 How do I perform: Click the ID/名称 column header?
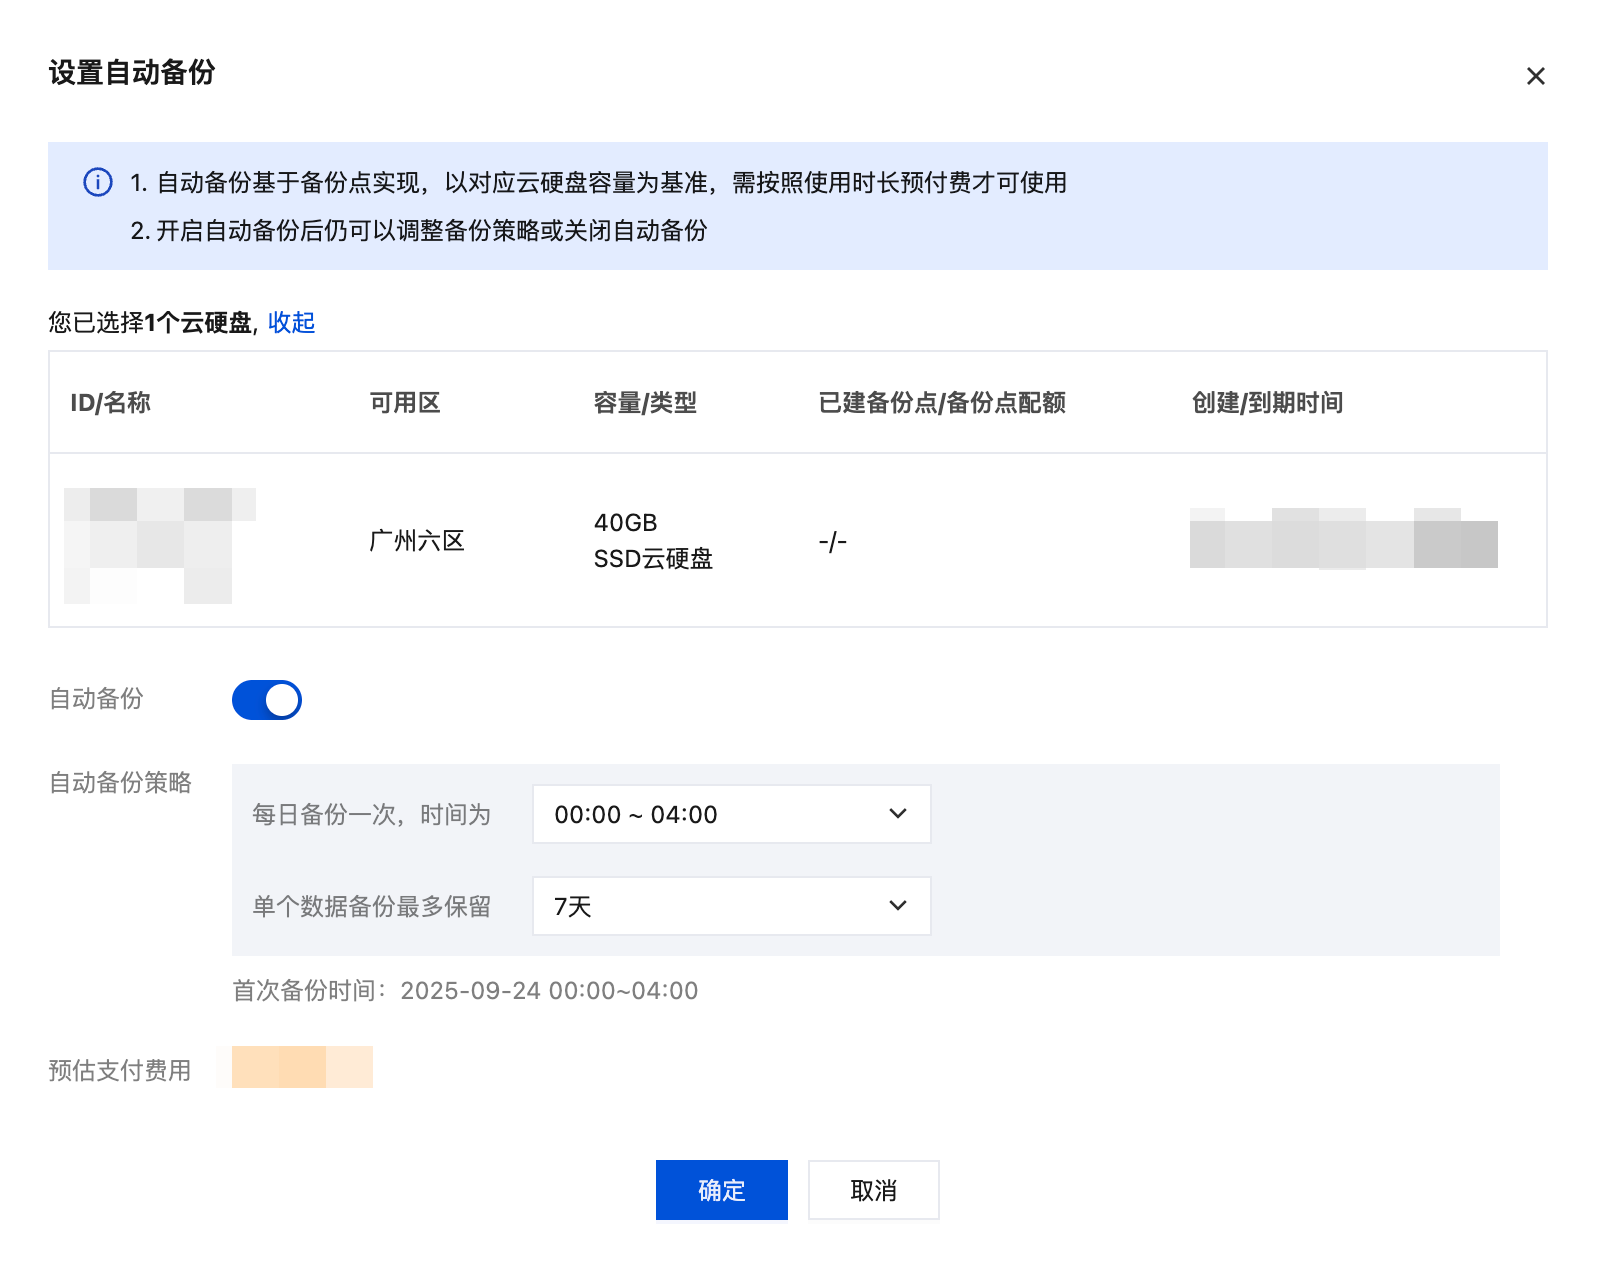pyautogui.click(x=110, y=403)
